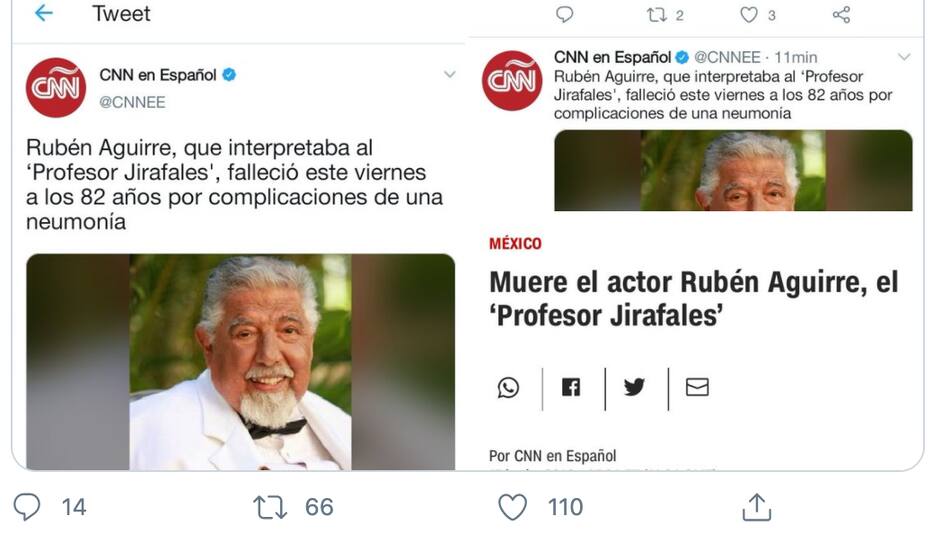
Task: Share article via WhatsApp icon
Action: (x=508, y=387)
